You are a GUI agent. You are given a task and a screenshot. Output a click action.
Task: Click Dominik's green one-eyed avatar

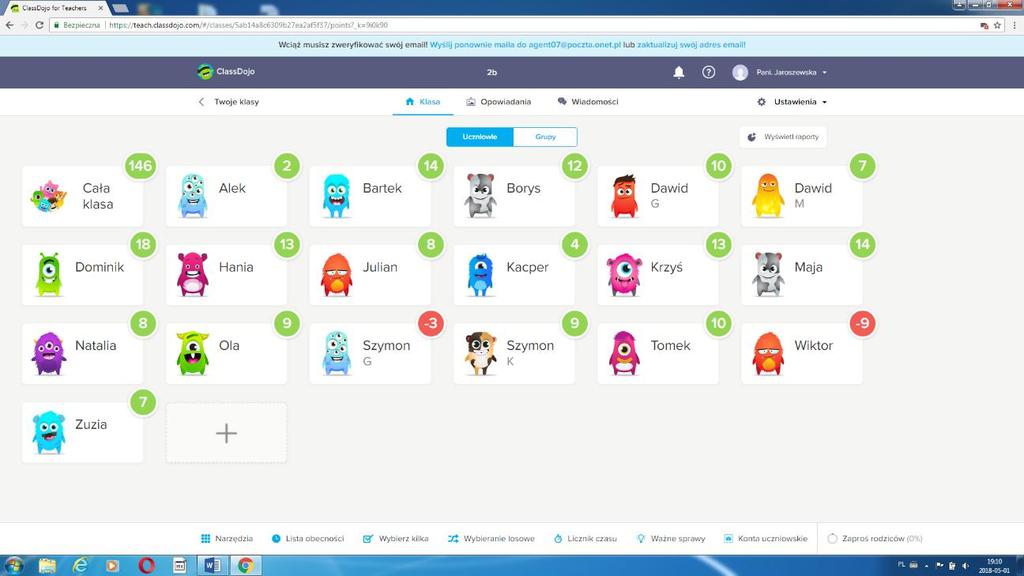click(49, 274)
